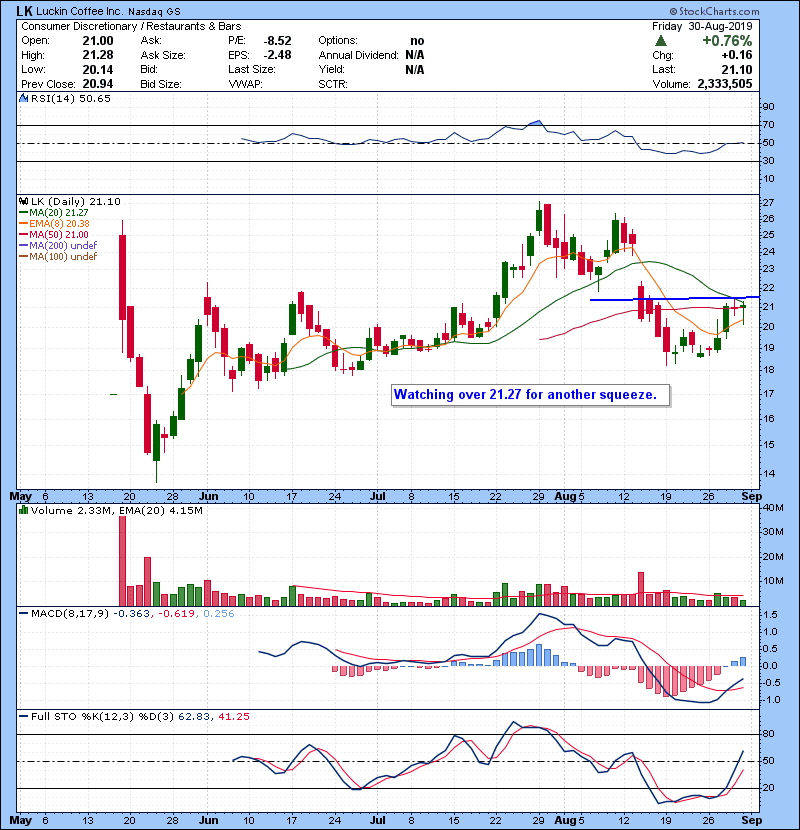Click the 14 price level on right axis
This screenshot has width=800, height=830.
point(768,474)
